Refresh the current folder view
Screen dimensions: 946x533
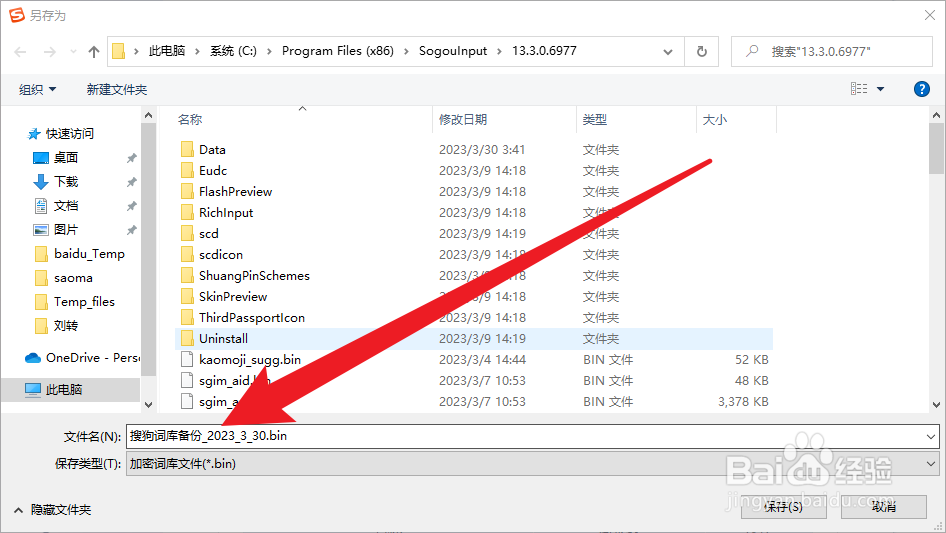[702, 52]
